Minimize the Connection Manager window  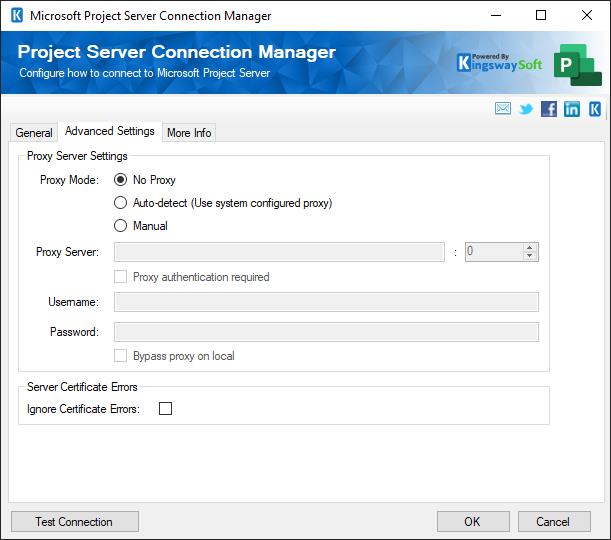click(x=496, y=16)
